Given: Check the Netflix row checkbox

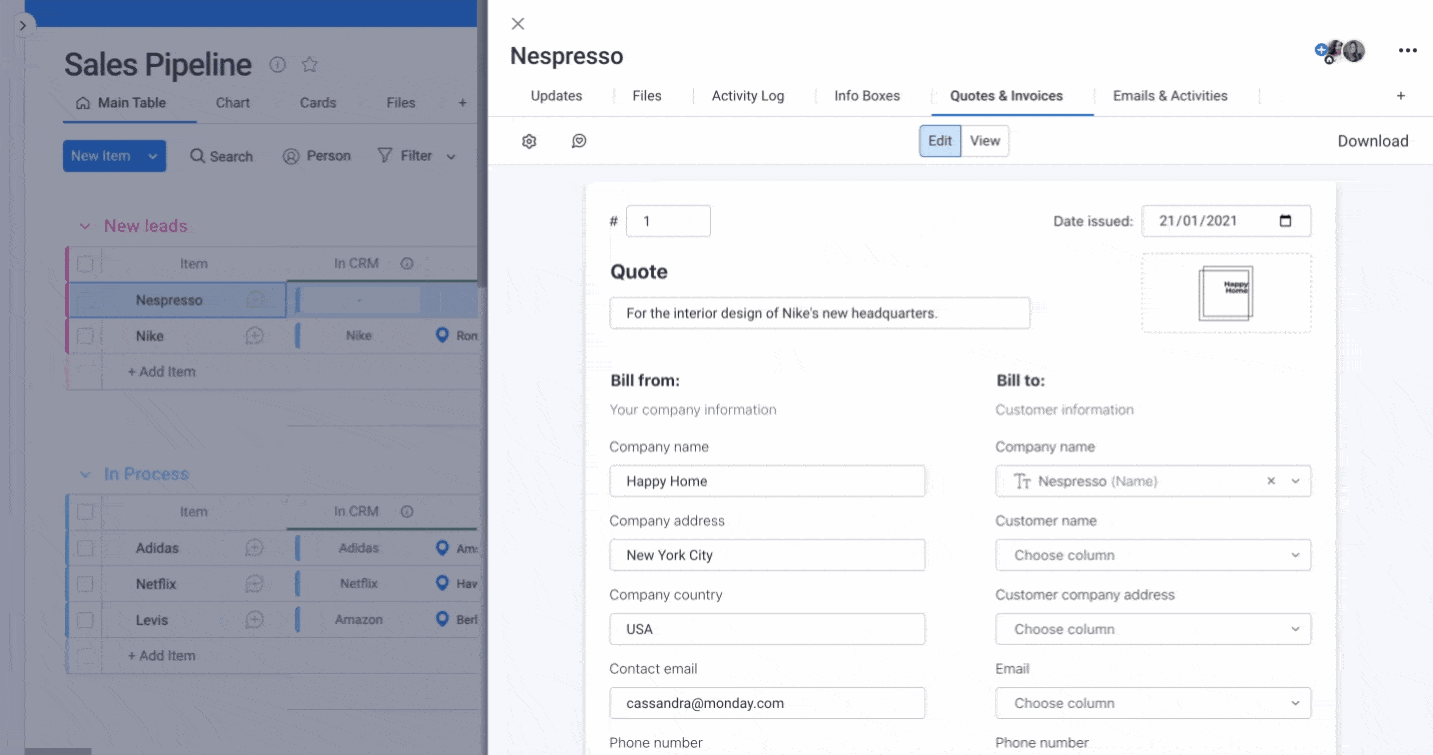Looking at the screenshot, I should click(85, 584).
